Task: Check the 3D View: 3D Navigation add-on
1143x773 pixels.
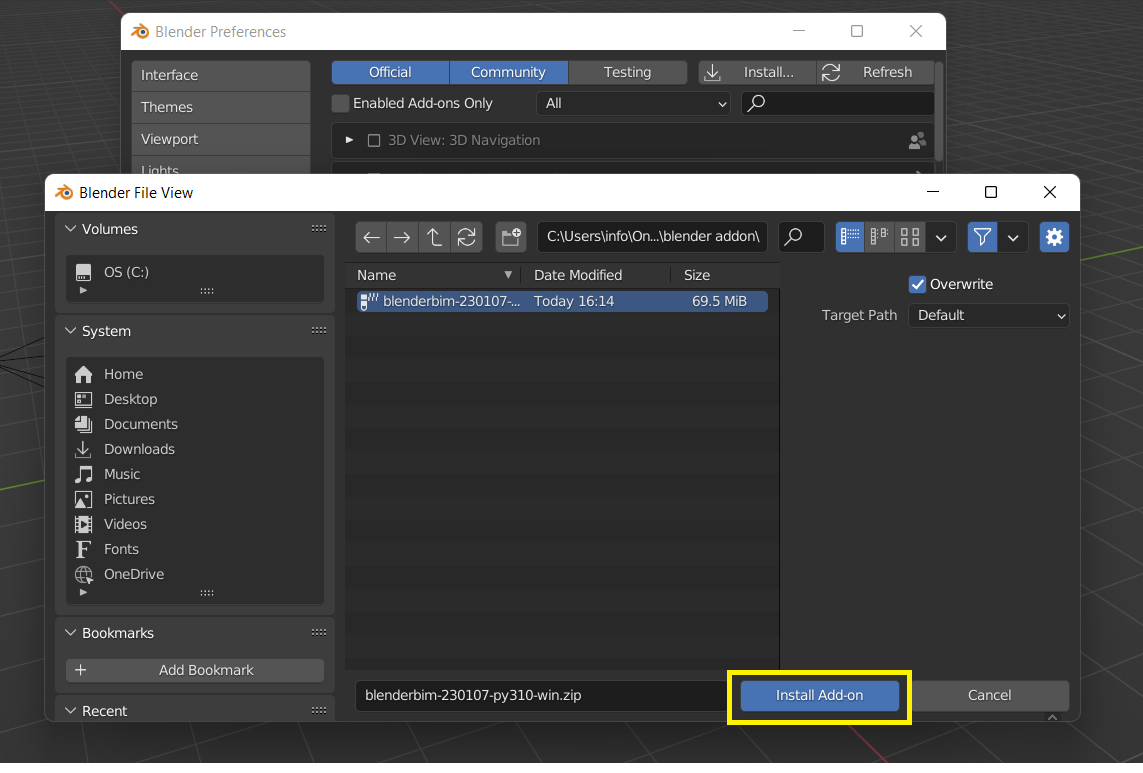Action: point(374,139)
